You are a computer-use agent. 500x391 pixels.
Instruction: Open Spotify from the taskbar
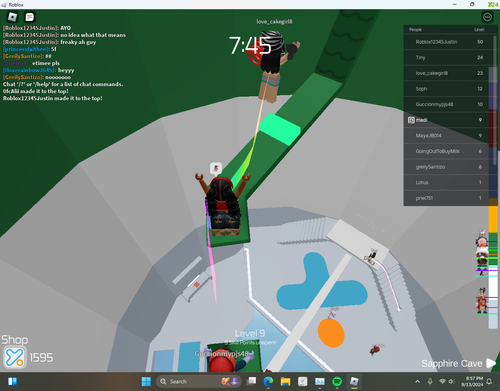coord(337,381)
